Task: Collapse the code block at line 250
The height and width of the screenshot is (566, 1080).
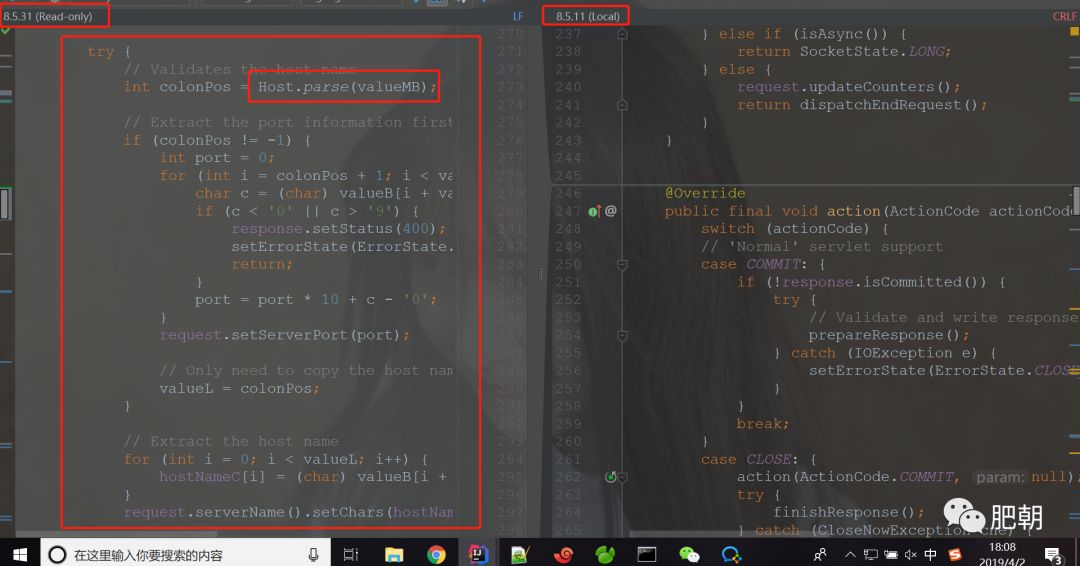Action: tap(622, 264)
